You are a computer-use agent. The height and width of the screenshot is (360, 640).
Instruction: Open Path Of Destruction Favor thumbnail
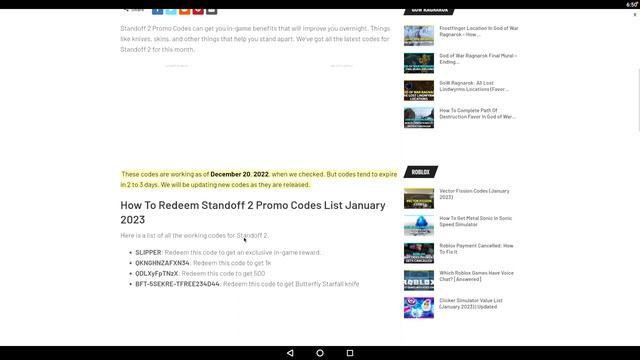tap(419, 118)
